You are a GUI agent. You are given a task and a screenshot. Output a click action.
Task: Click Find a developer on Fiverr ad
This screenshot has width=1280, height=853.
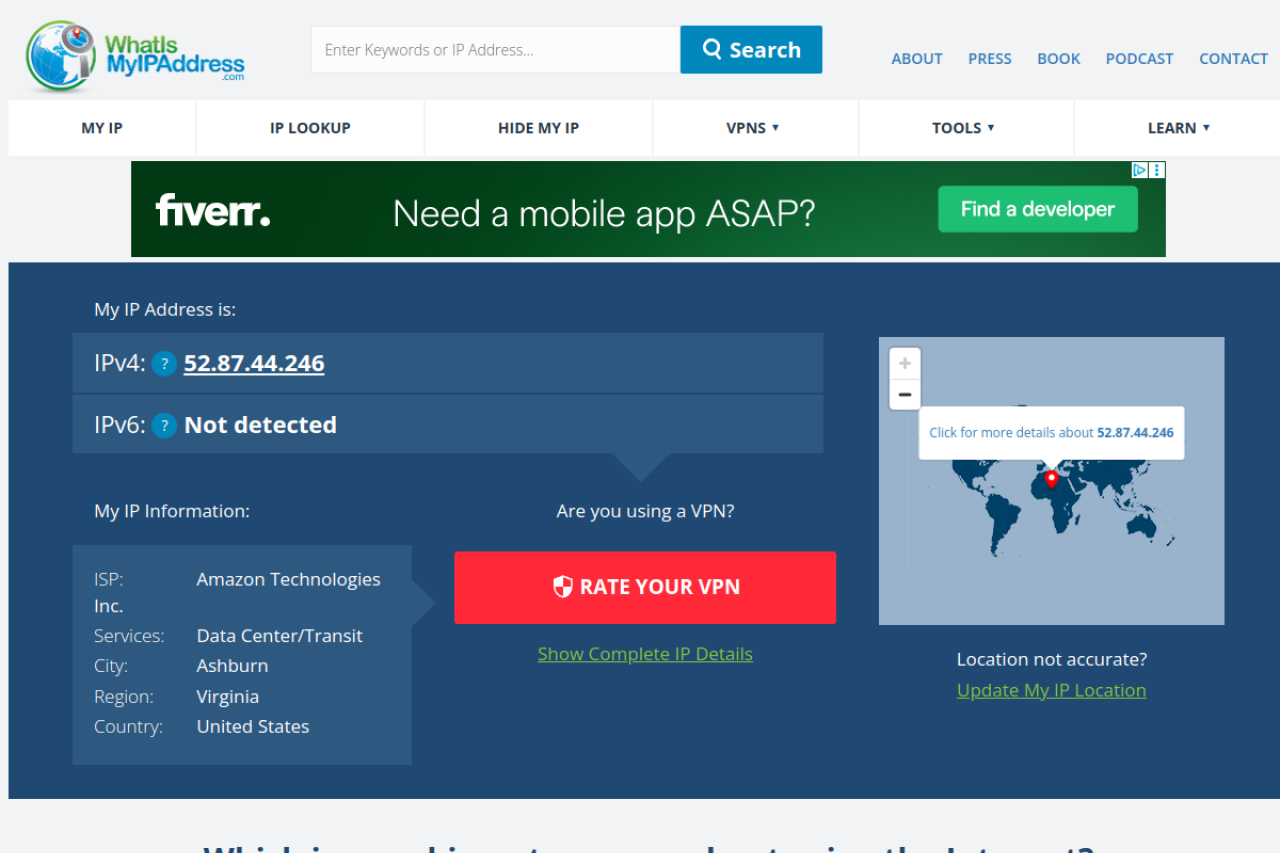tap(1037, 210)
